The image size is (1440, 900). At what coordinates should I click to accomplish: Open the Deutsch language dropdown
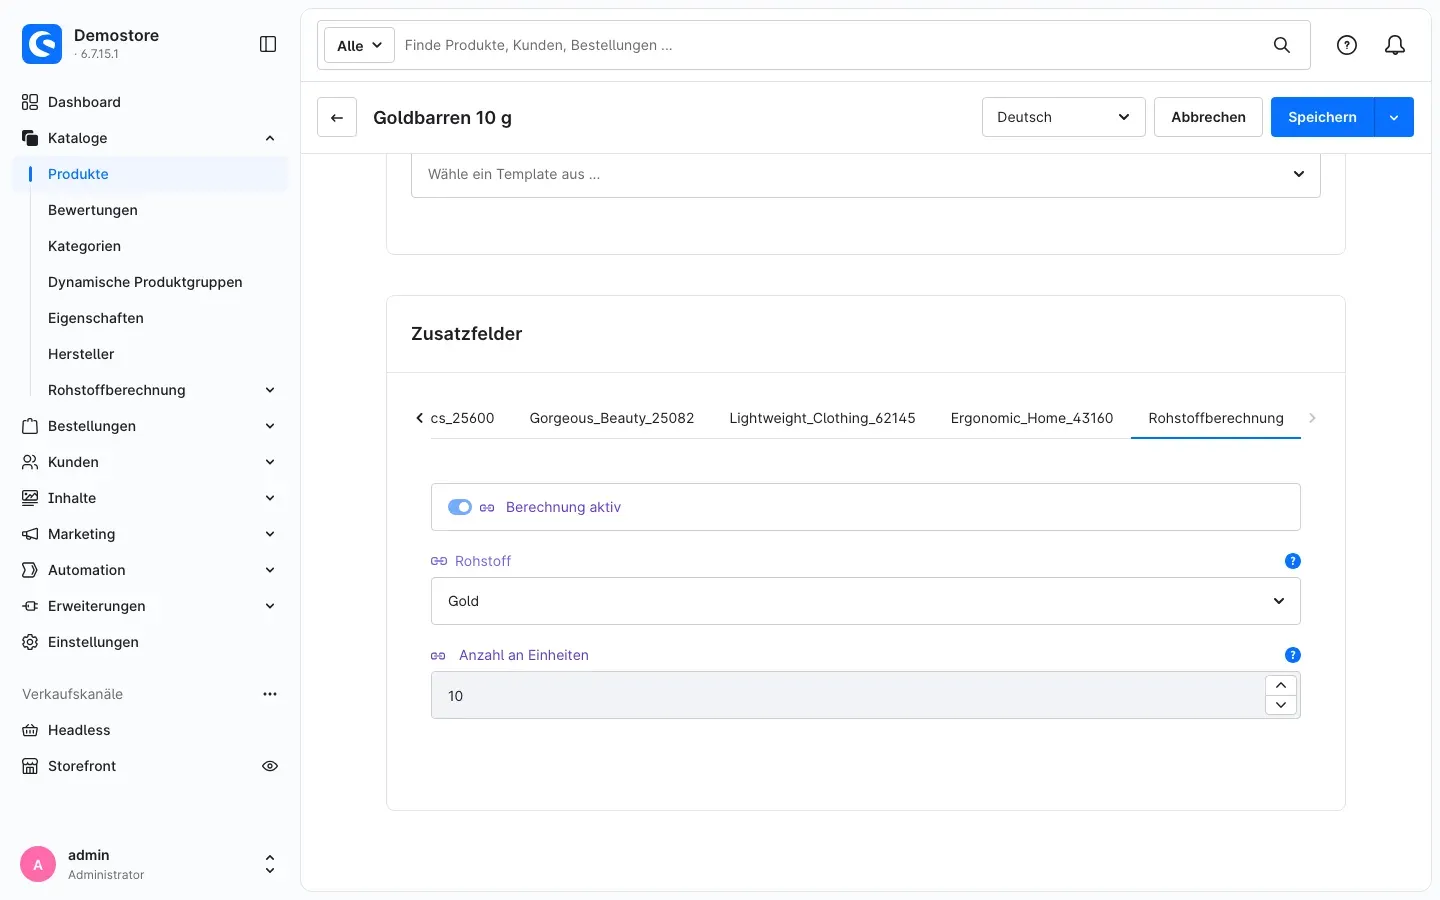[x=1064, y=117]
